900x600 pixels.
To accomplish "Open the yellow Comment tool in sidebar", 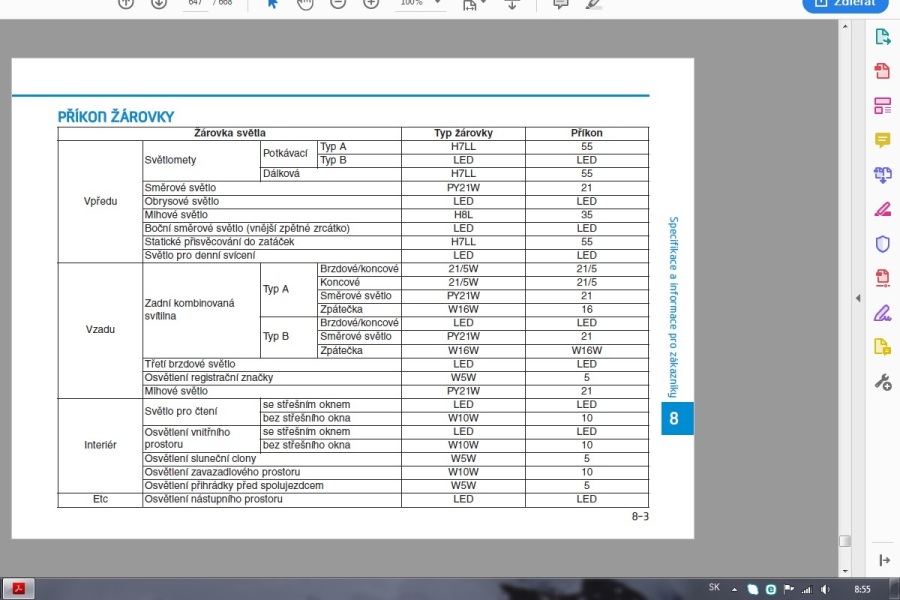I will pos(882,140).
